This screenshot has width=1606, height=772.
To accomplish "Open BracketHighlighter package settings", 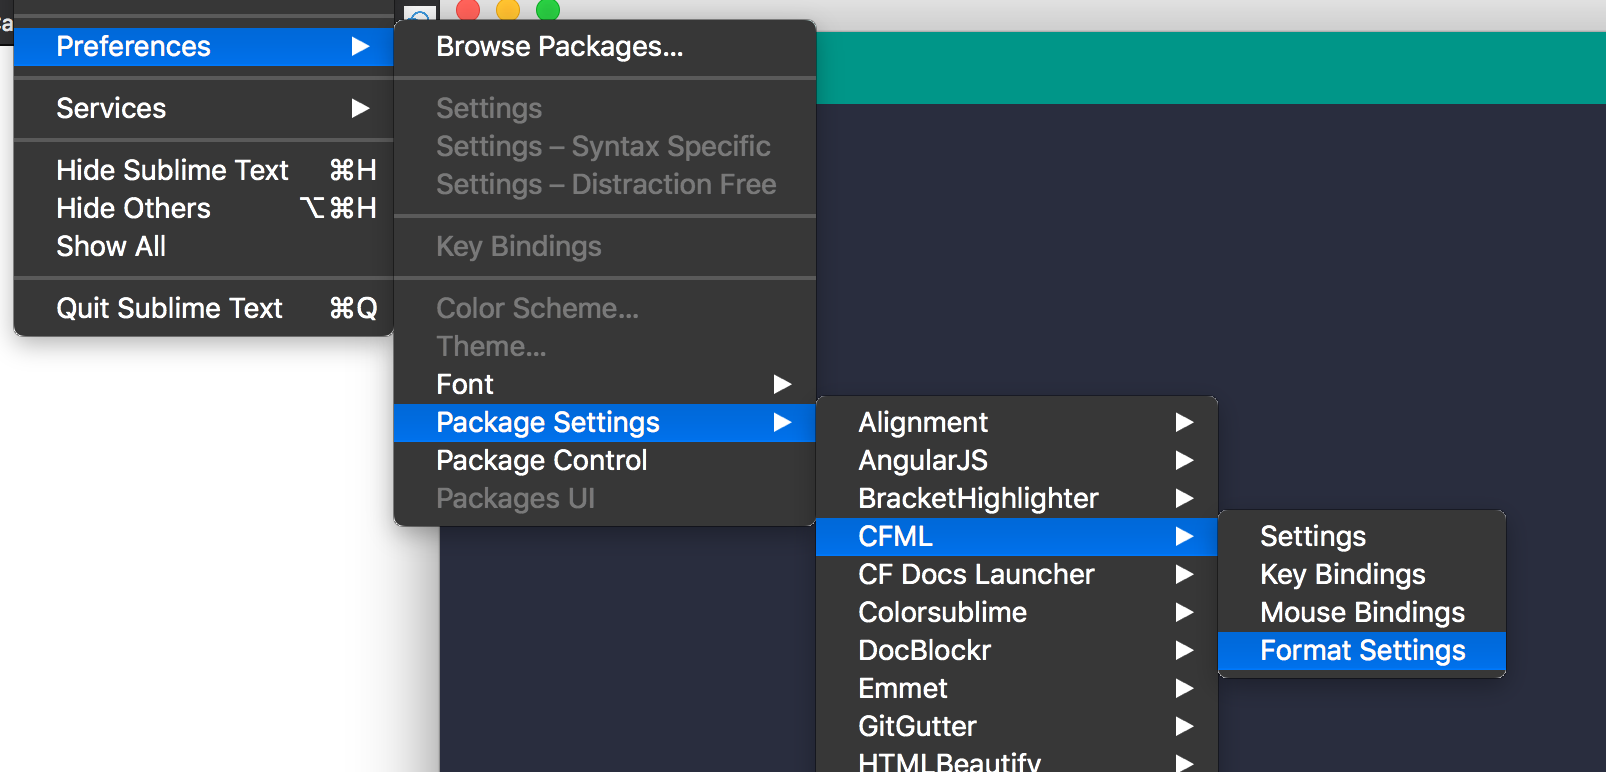I will click(x=1017, y=499).
